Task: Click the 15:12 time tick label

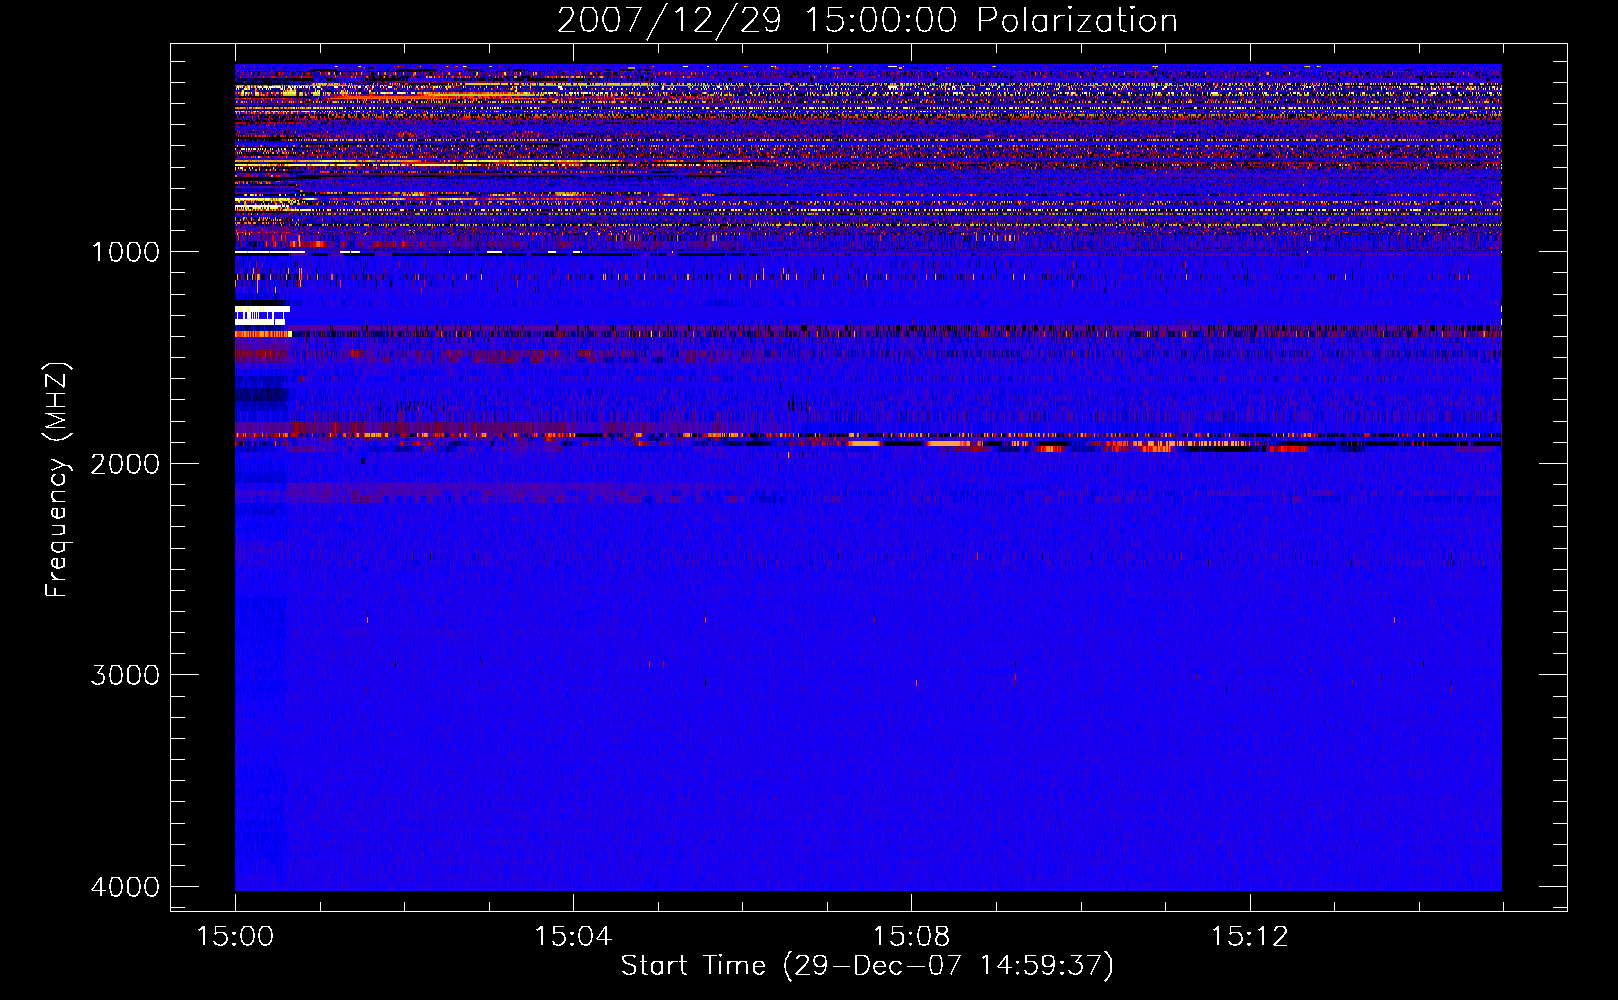Action: click(1249, 936)
